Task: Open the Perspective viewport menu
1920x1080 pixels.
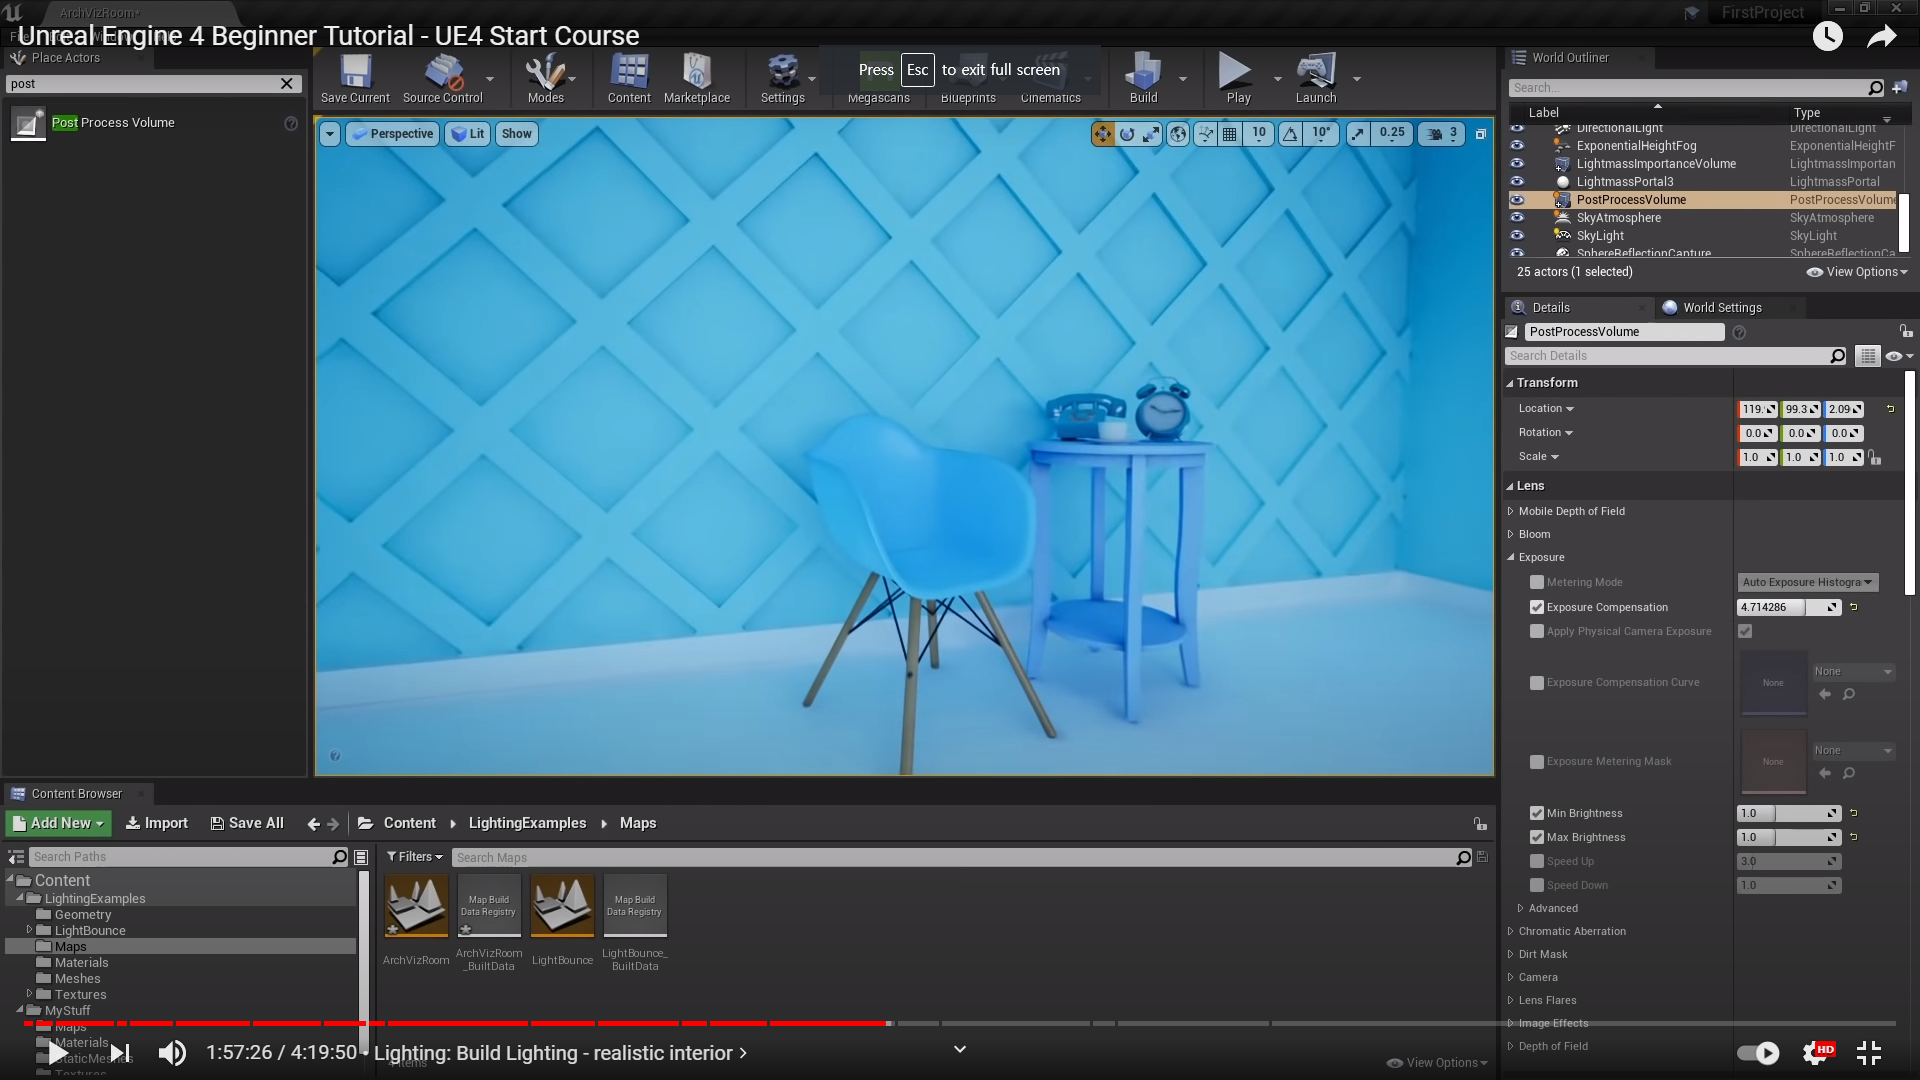Action: coord(393,133)
